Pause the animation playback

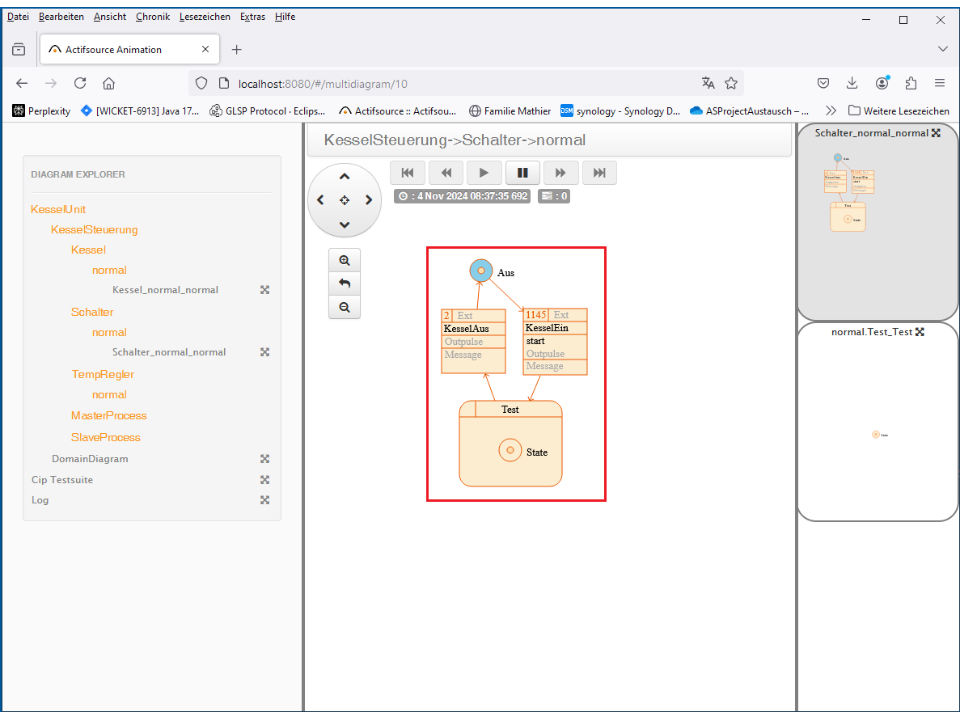[522, 173]
